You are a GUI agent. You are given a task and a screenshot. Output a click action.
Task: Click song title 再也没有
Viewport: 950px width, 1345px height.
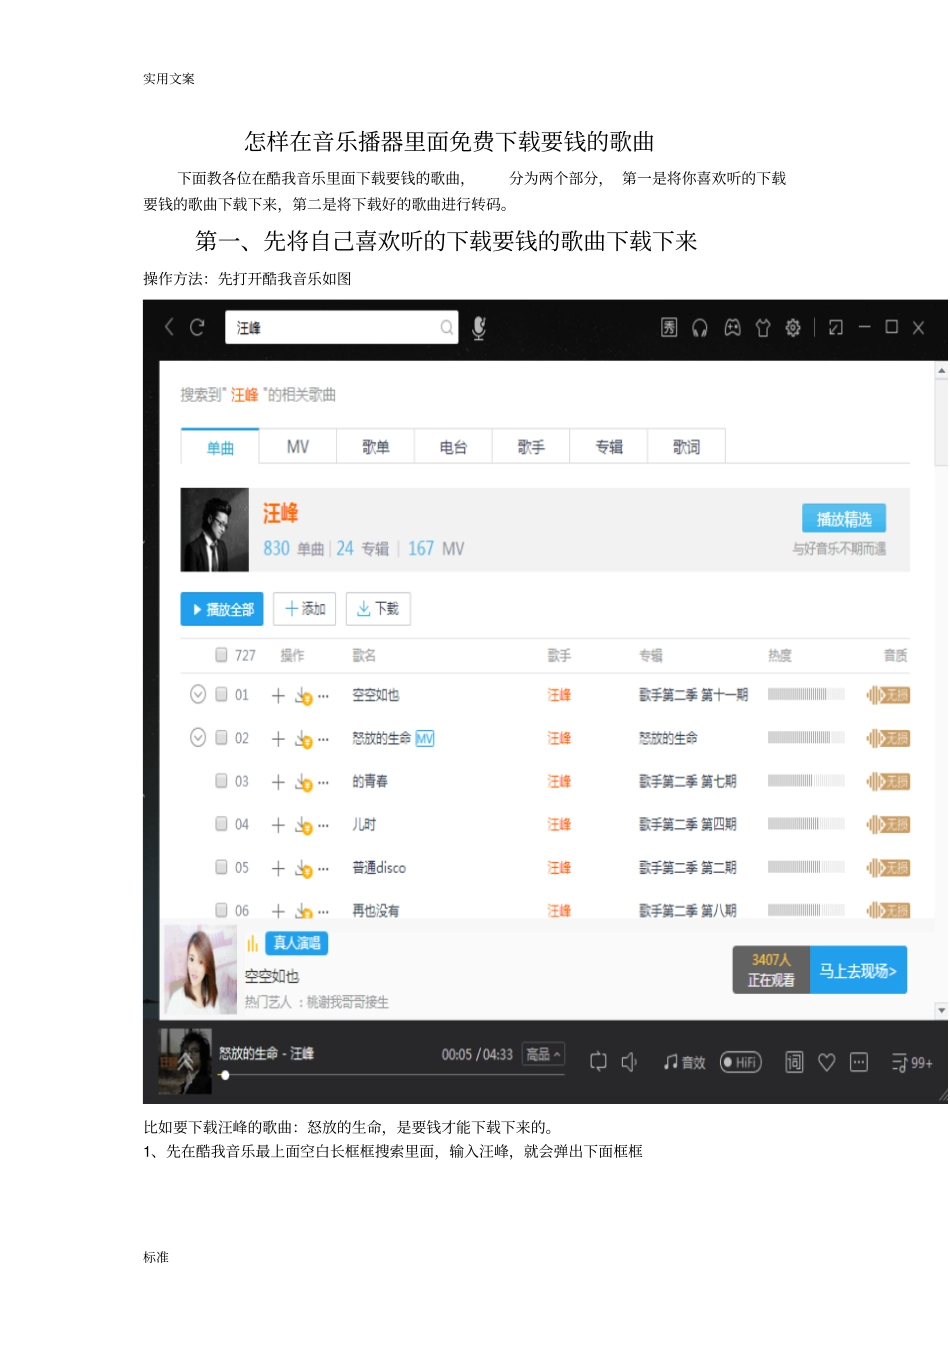click(376, 911)
